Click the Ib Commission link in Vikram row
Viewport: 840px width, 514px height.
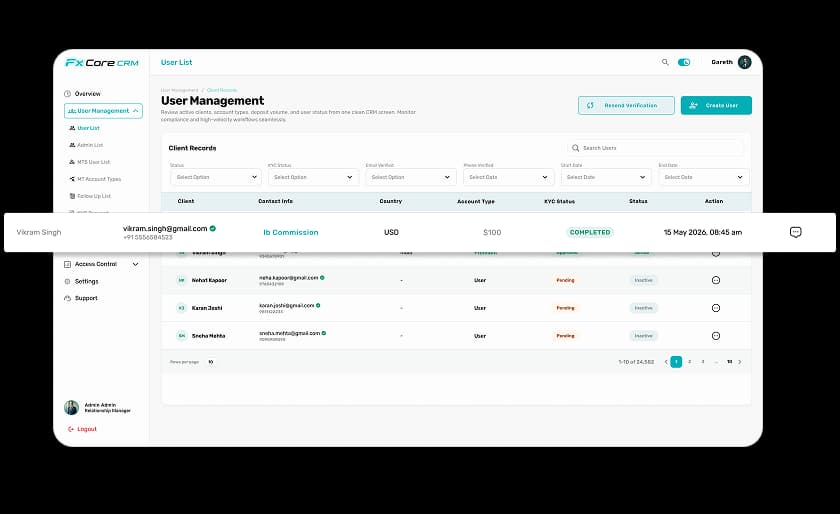291,232
